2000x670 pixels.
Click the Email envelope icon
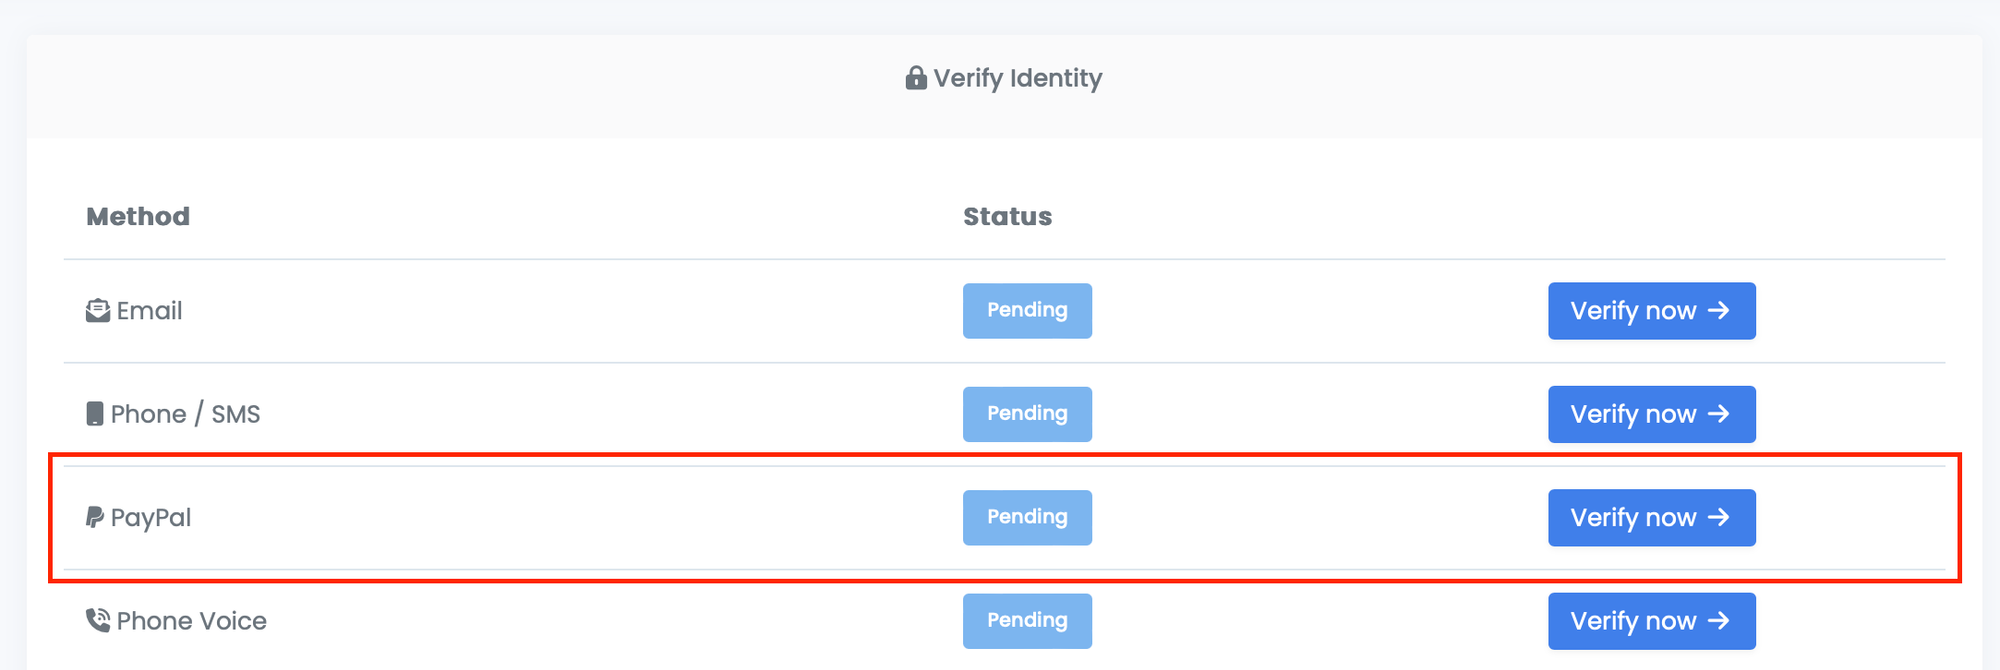tap(98, 311)
